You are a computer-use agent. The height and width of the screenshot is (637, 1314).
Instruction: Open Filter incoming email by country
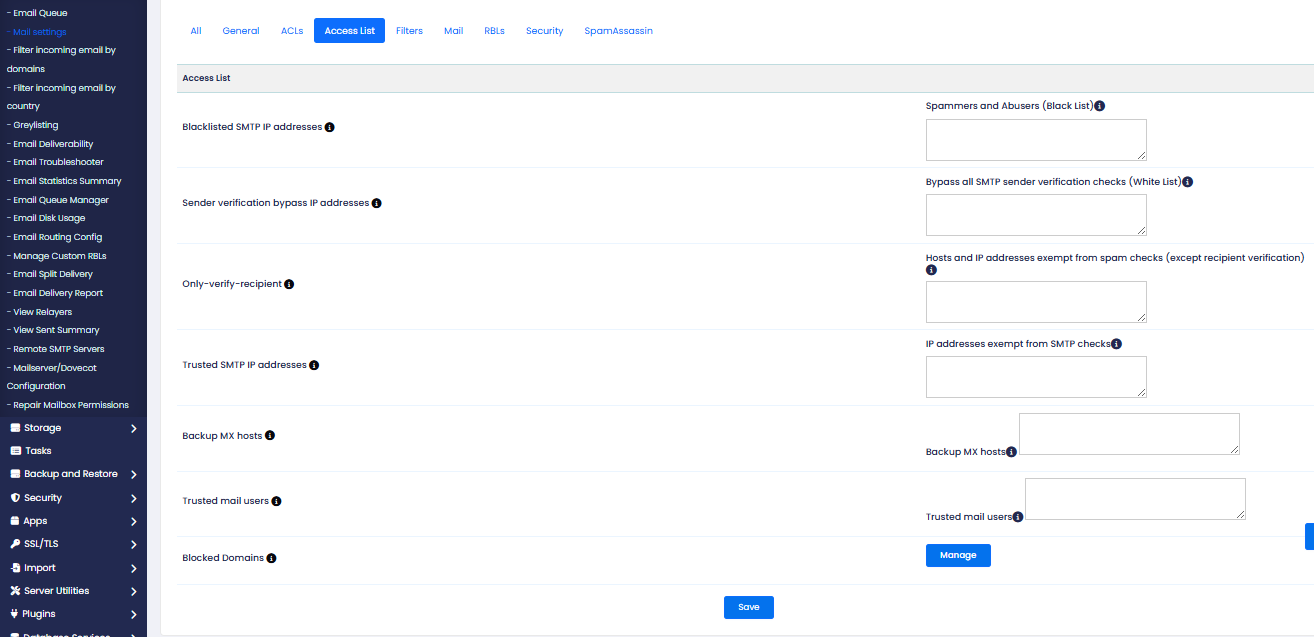(x=61, y=97)
